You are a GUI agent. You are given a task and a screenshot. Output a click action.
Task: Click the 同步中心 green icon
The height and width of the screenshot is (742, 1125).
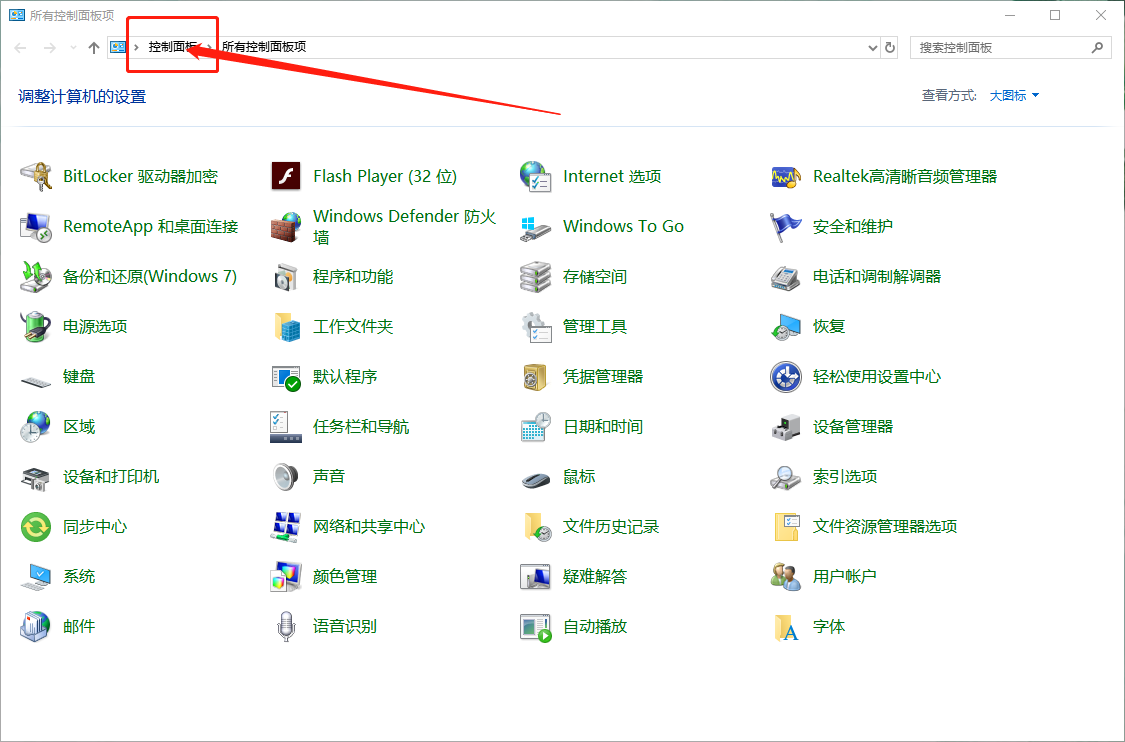[36, 527]
